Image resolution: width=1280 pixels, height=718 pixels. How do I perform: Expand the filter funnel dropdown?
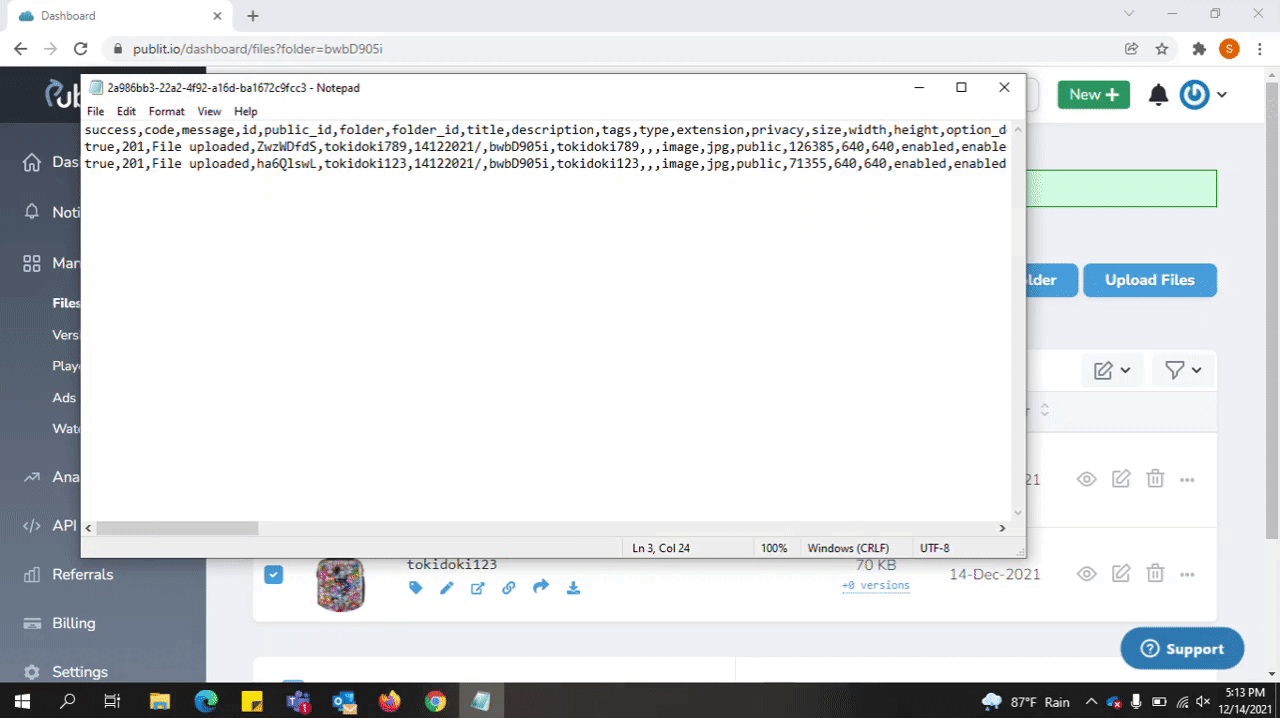pos(1184,370)
